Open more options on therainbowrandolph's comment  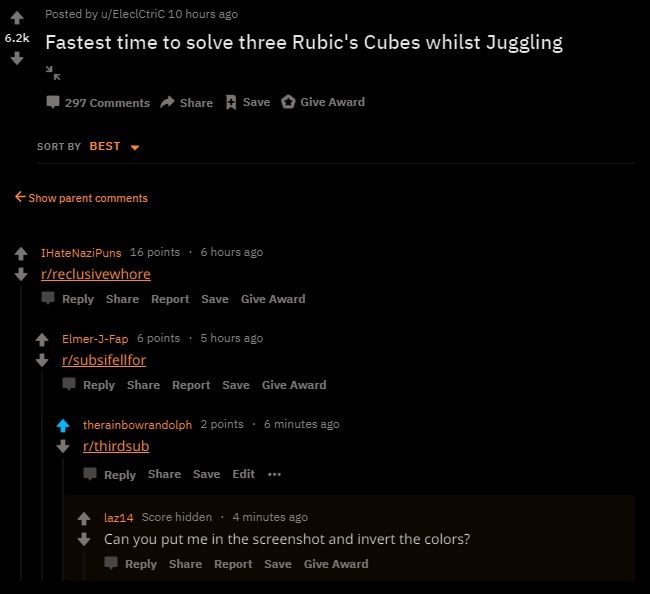click(x=274, y=474)
